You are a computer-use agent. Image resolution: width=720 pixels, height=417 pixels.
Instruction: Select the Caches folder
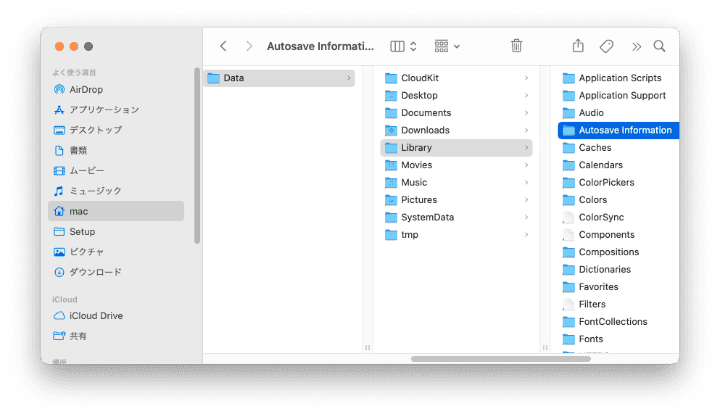pyautogui.click(x=594, y=148)
